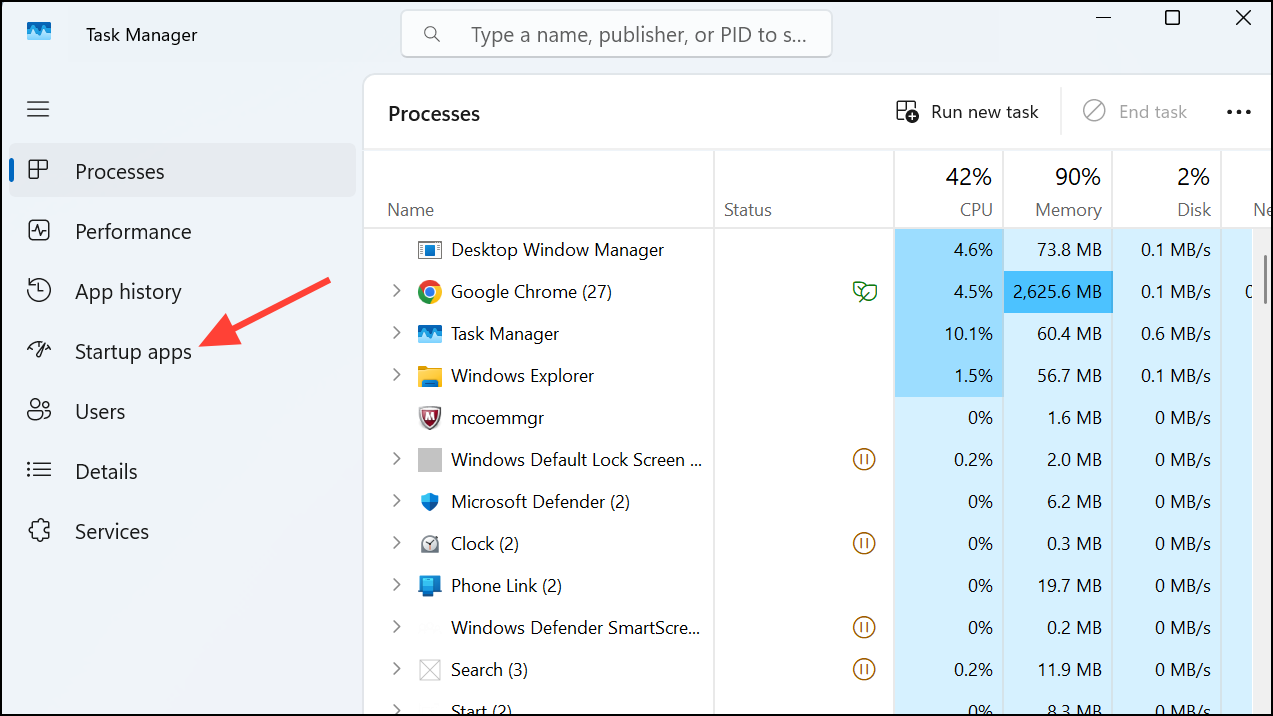Viewport: 1273px width, 716px height.
Task: Click the suspended indicator on Phone Link
Action: [x=864, y=585]
